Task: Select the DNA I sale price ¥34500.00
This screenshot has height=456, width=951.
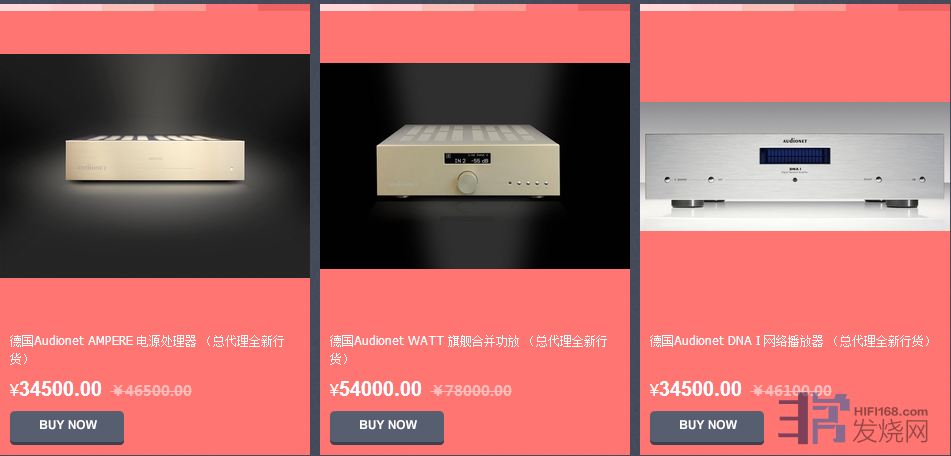Action: (x=696, y=389)
